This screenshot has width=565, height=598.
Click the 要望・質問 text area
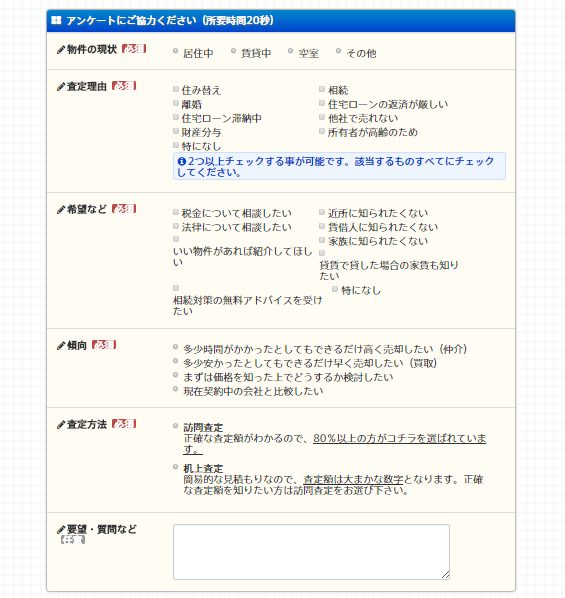tap(311, 552)
